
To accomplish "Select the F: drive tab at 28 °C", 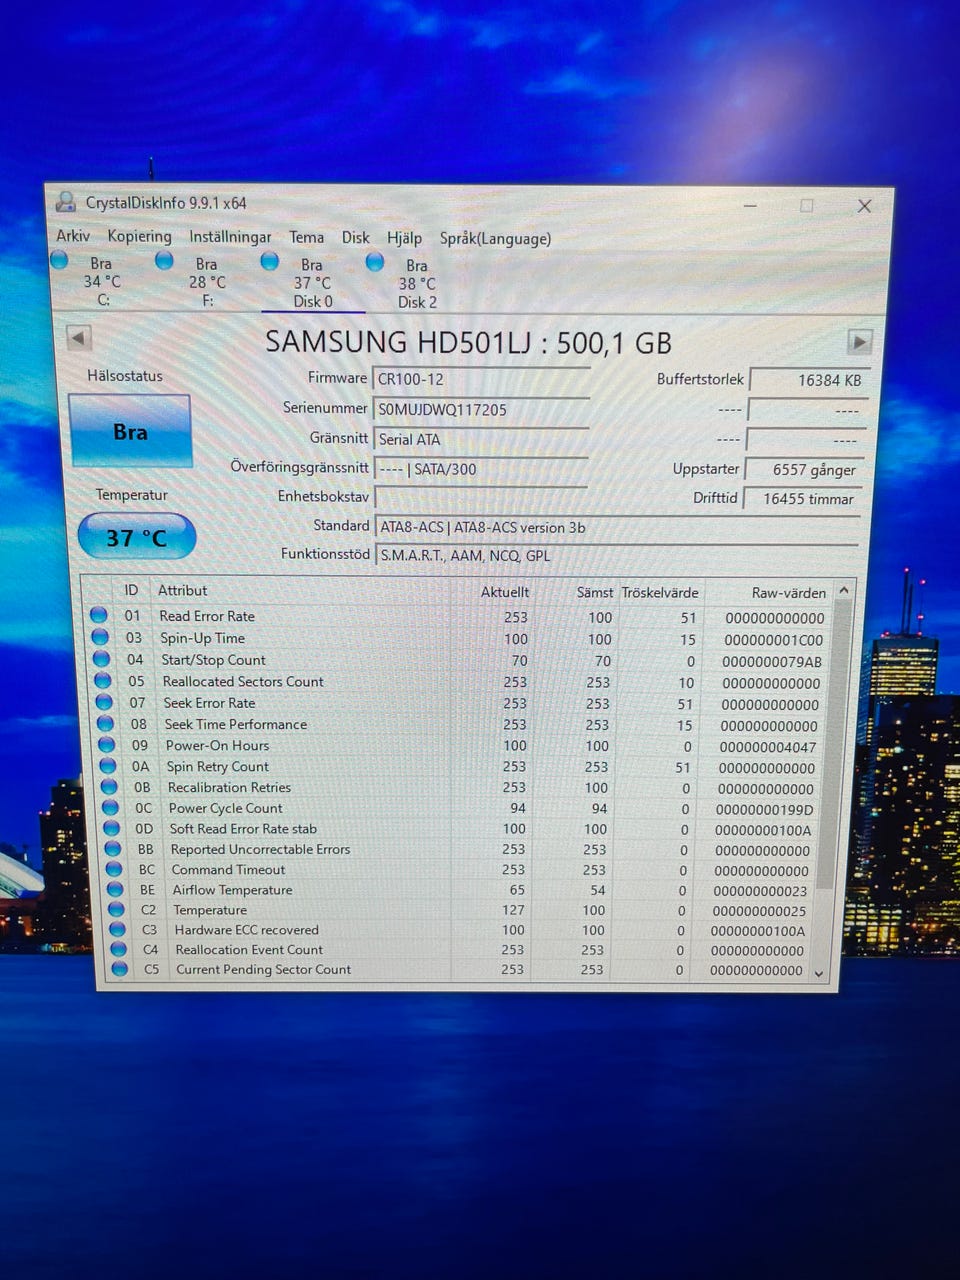I will click(x=206, y=282).
